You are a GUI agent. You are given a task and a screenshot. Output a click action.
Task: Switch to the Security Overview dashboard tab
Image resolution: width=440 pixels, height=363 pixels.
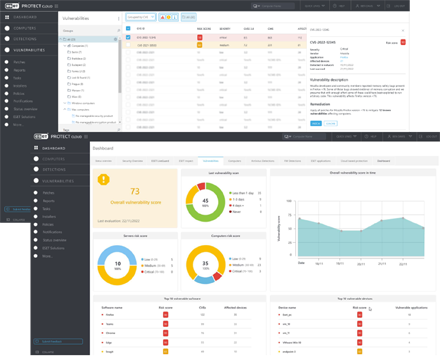(132, 161)
